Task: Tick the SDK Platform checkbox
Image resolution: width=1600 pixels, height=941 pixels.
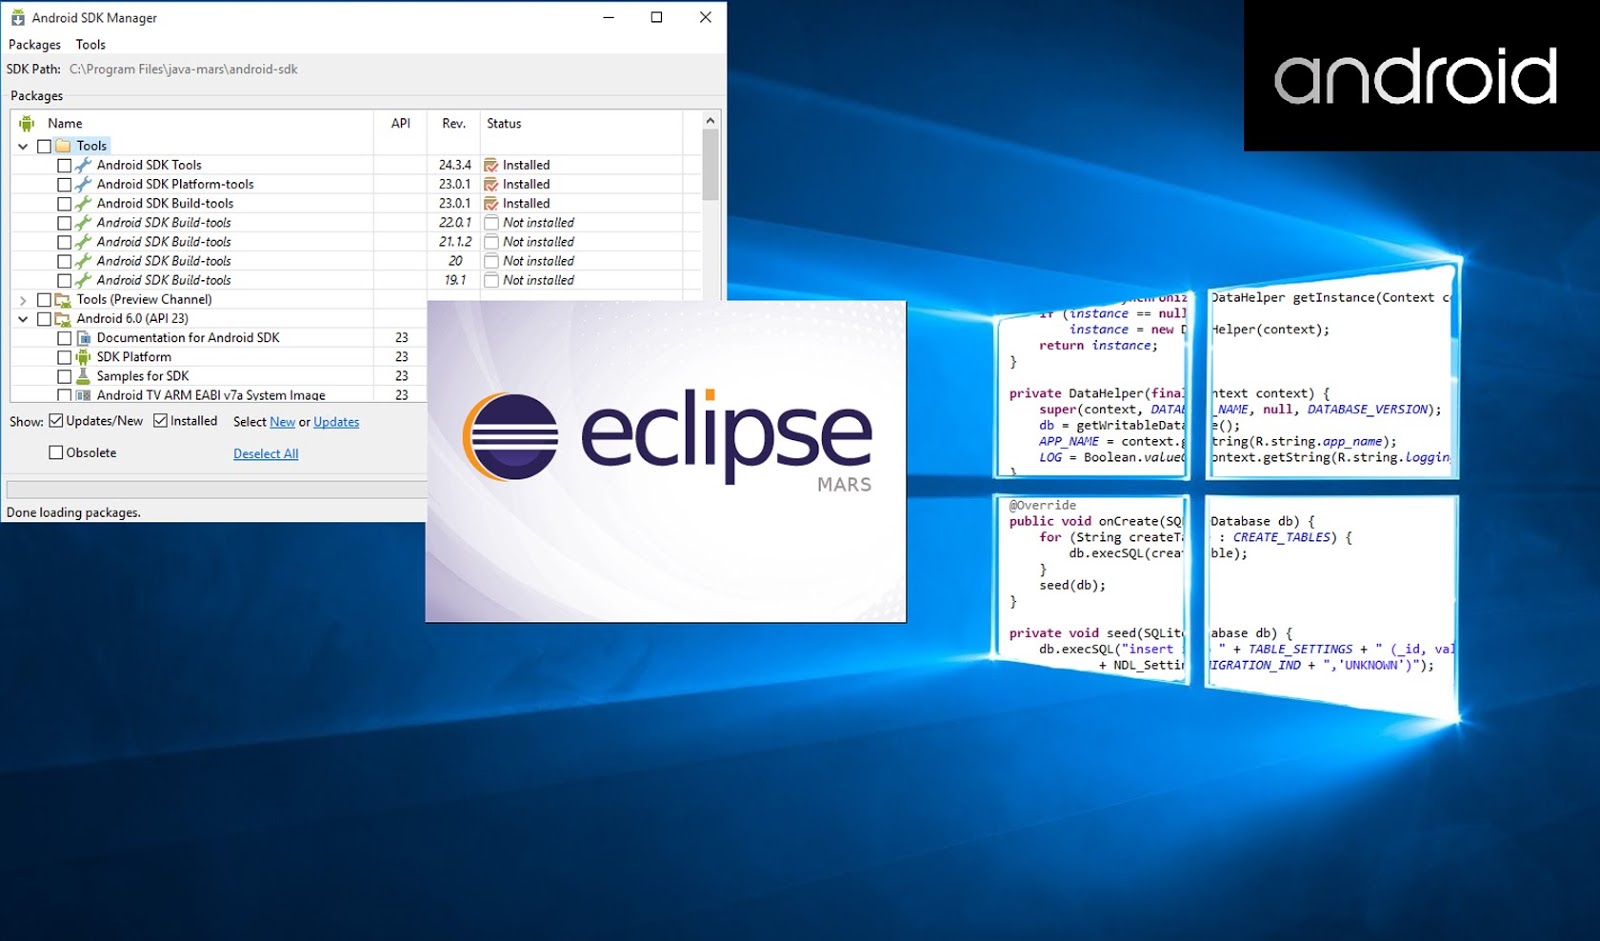Action: [64, 357]
